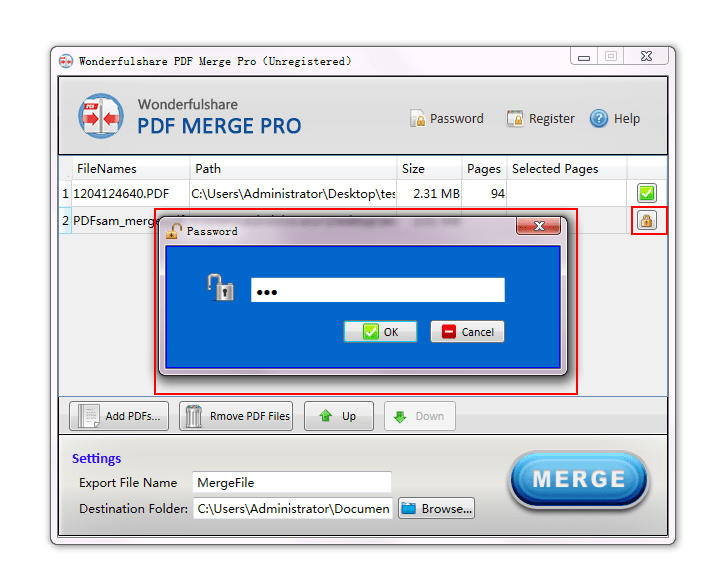Open the Register option
This screenshot has height=565, width=704.
[541, 119]
